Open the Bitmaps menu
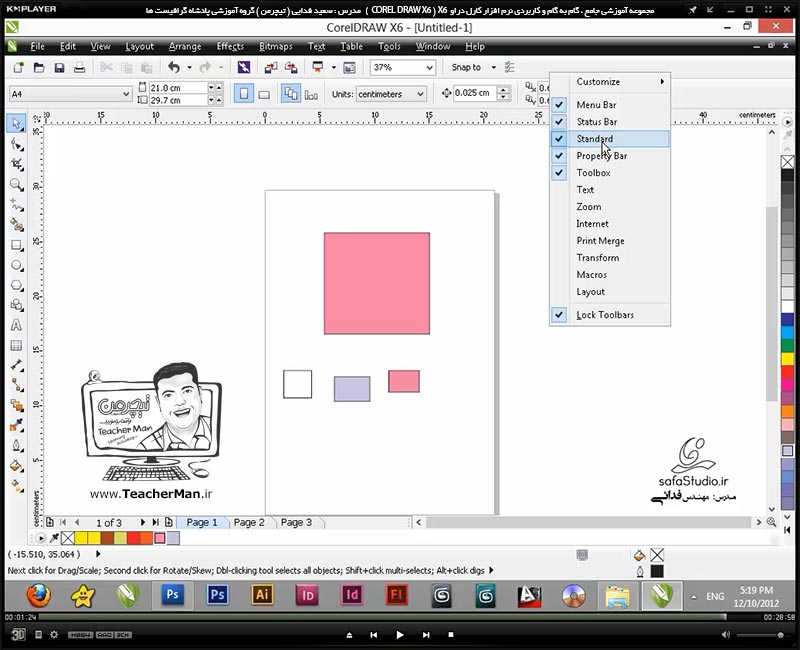The image size is (800, 650). click(276, 46)
